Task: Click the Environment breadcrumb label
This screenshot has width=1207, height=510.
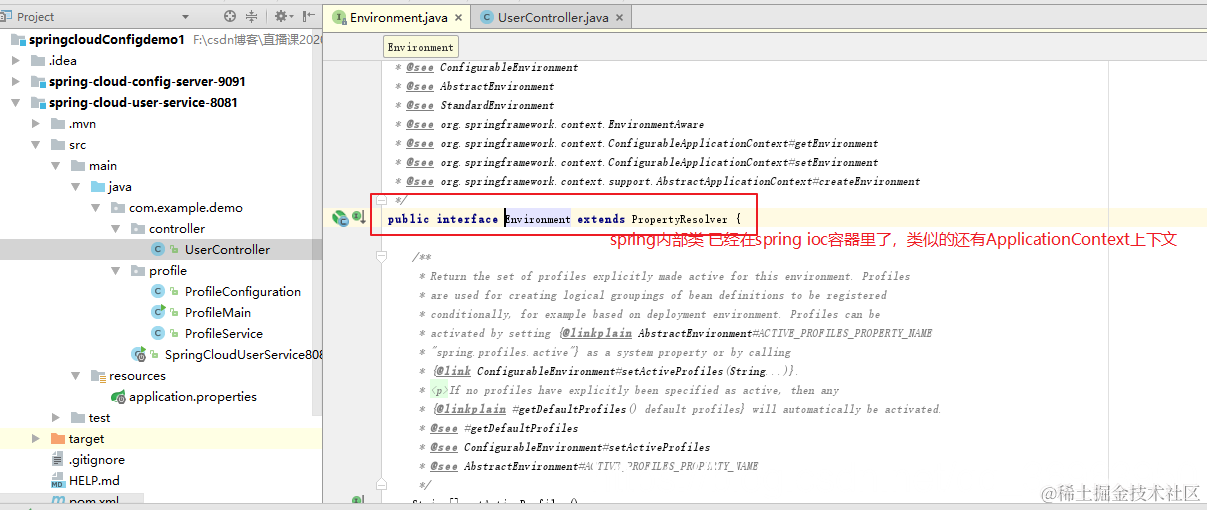Action: click(x=420, y=47)
